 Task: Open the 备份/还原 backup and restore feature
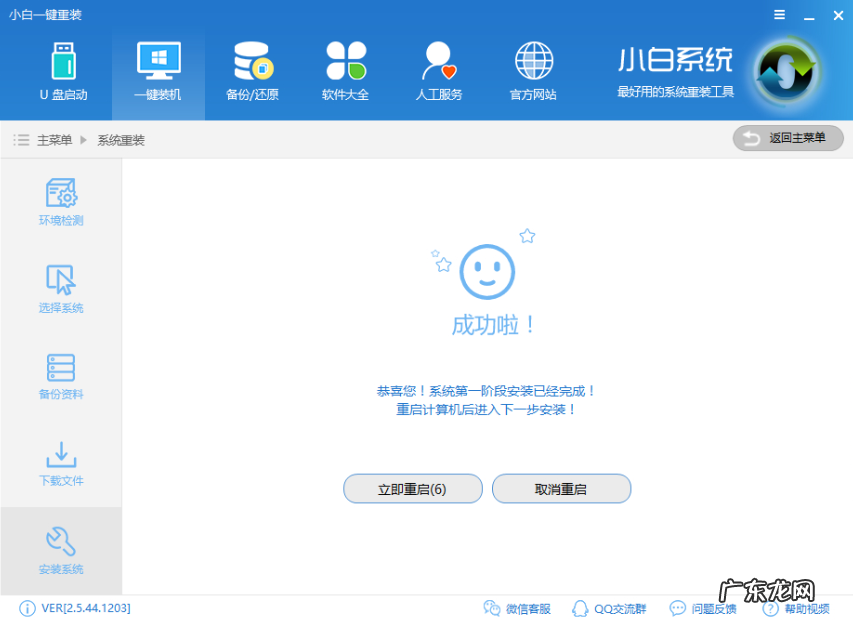pyautogui.click(x=250, y=68)
